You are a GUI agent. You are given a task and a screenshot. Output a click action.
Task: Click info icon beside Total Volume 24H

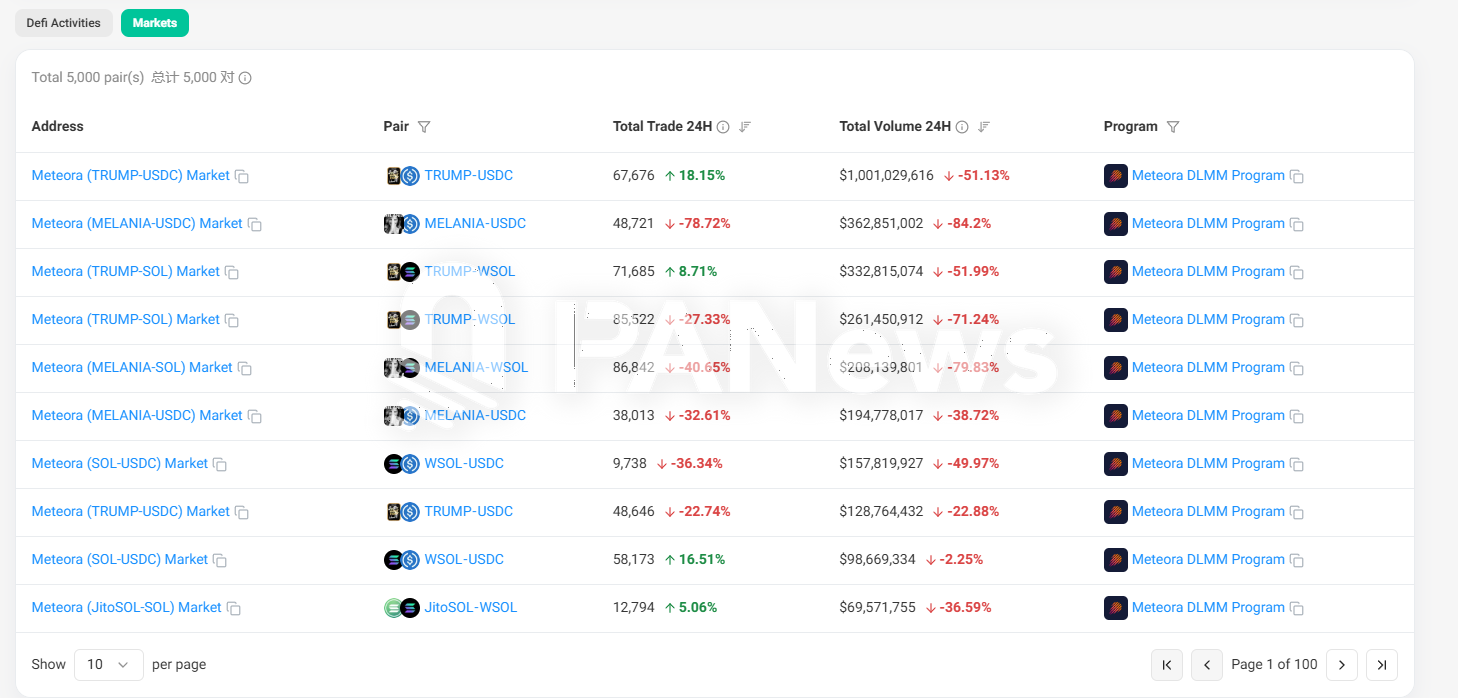tap(962, 127)
